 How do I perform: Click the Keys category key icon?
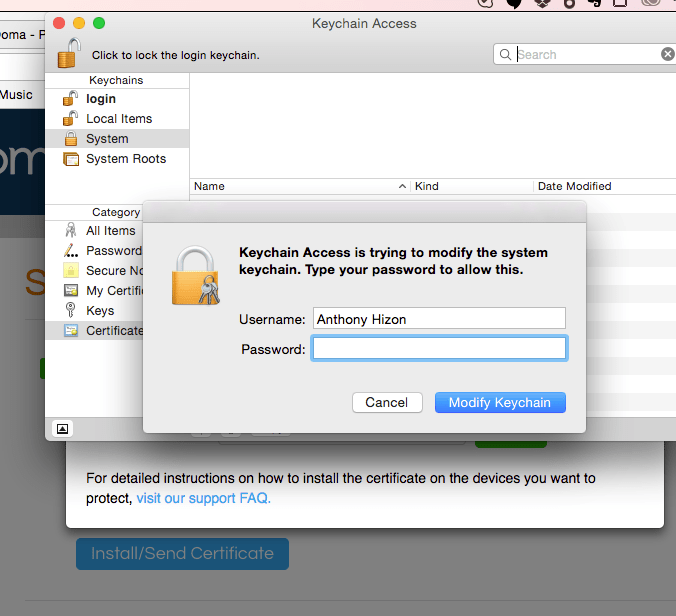[x=70, y=310]
